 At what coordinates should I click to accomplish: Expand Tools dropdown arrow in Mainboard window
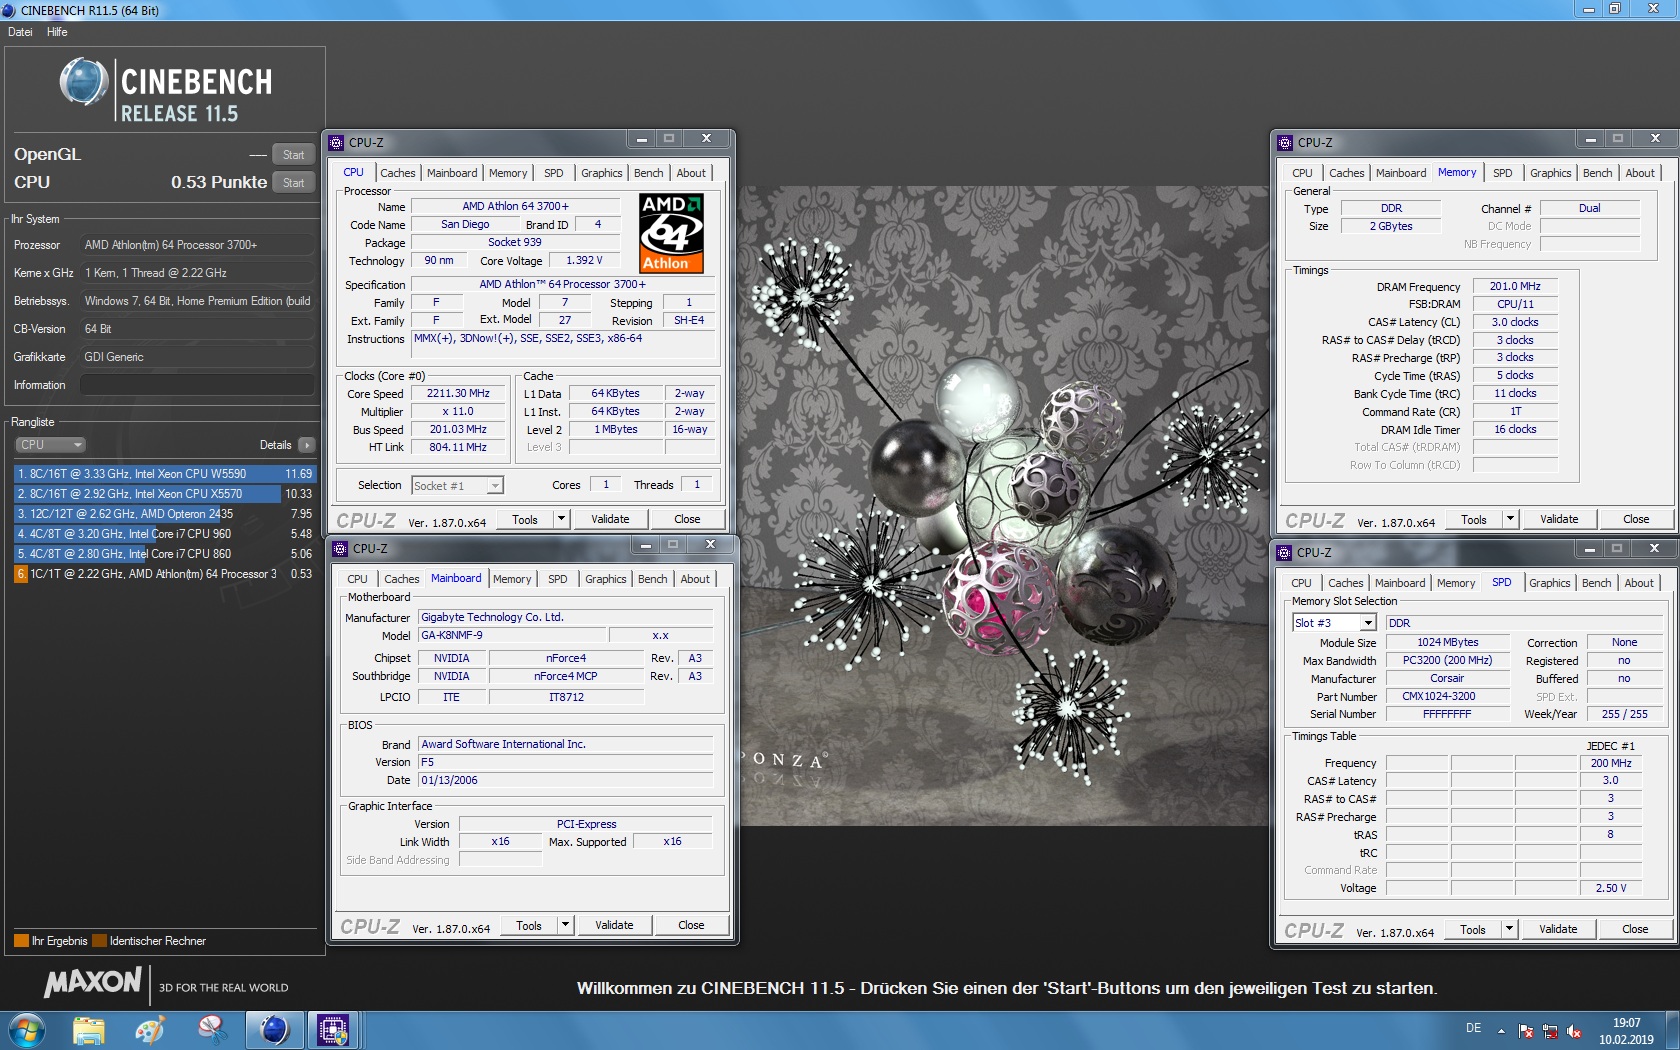coord(565,925)
